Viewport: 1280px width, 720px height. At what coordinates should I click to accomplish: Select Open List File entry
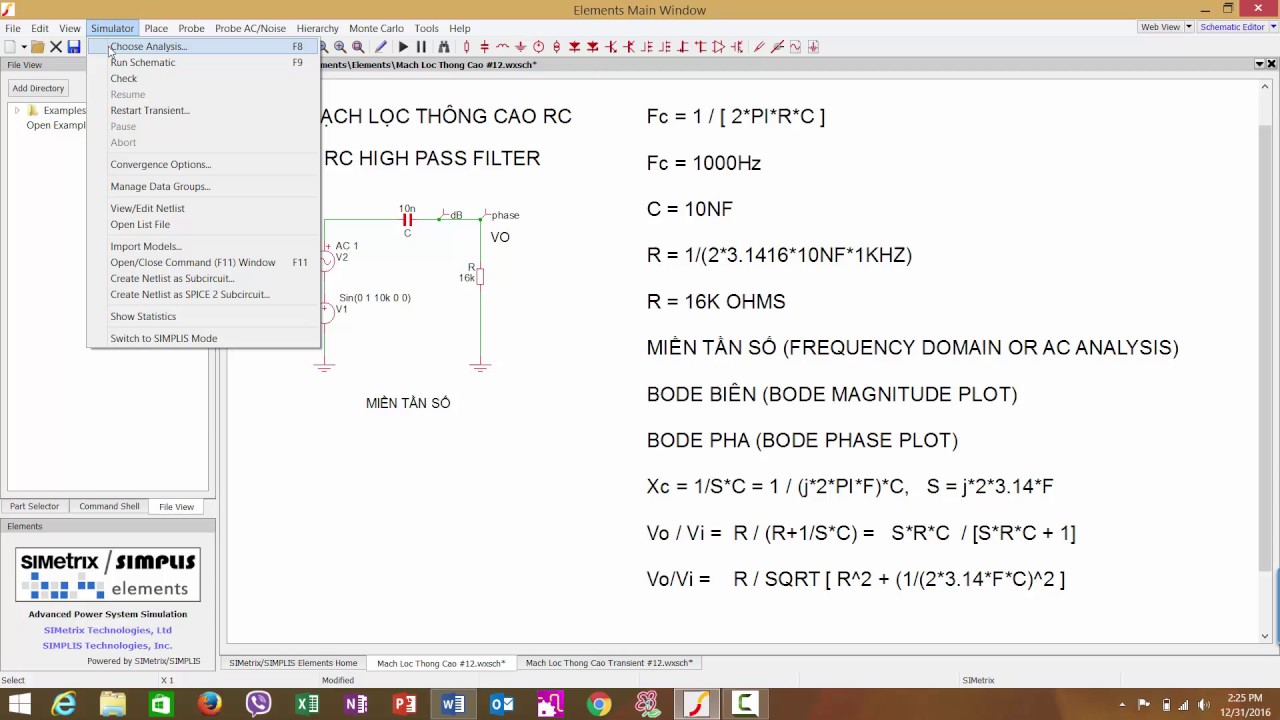coord(204,224)
